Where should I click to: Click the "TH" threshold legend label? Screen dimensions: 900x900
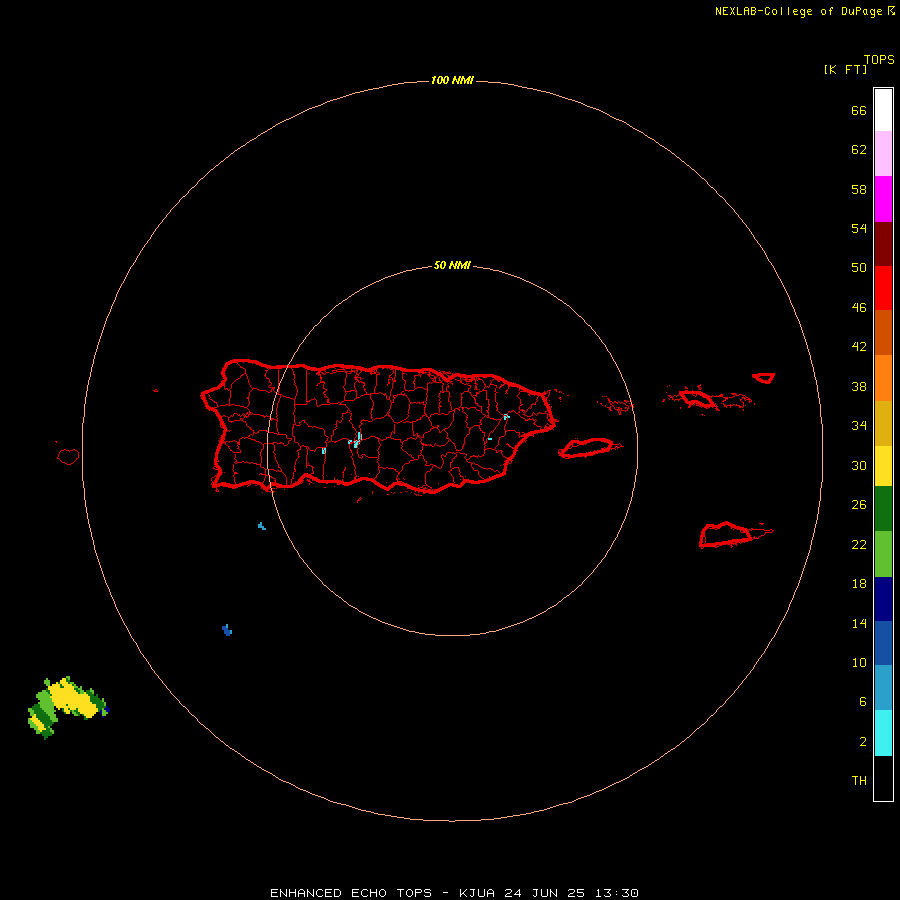pyautogui.click(x=859, y=781)
